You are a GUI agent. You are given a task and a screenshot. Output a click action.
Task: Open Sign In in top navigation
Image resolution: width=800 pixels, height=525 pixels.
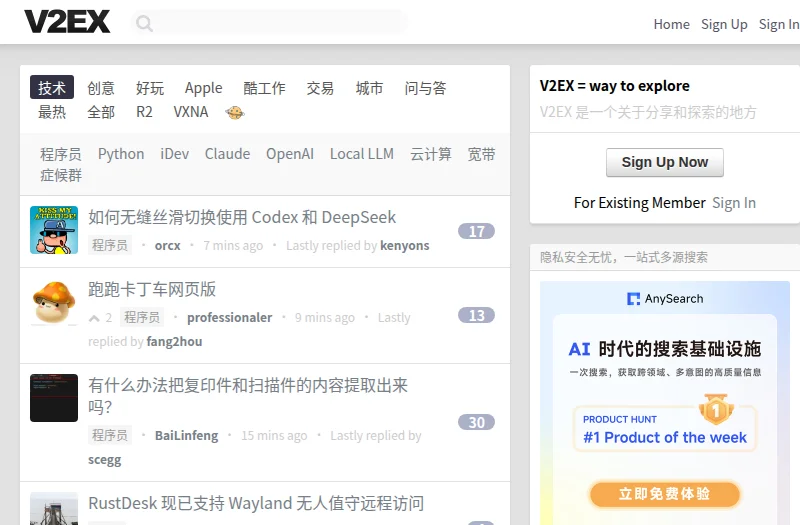(x=779, y=24)
